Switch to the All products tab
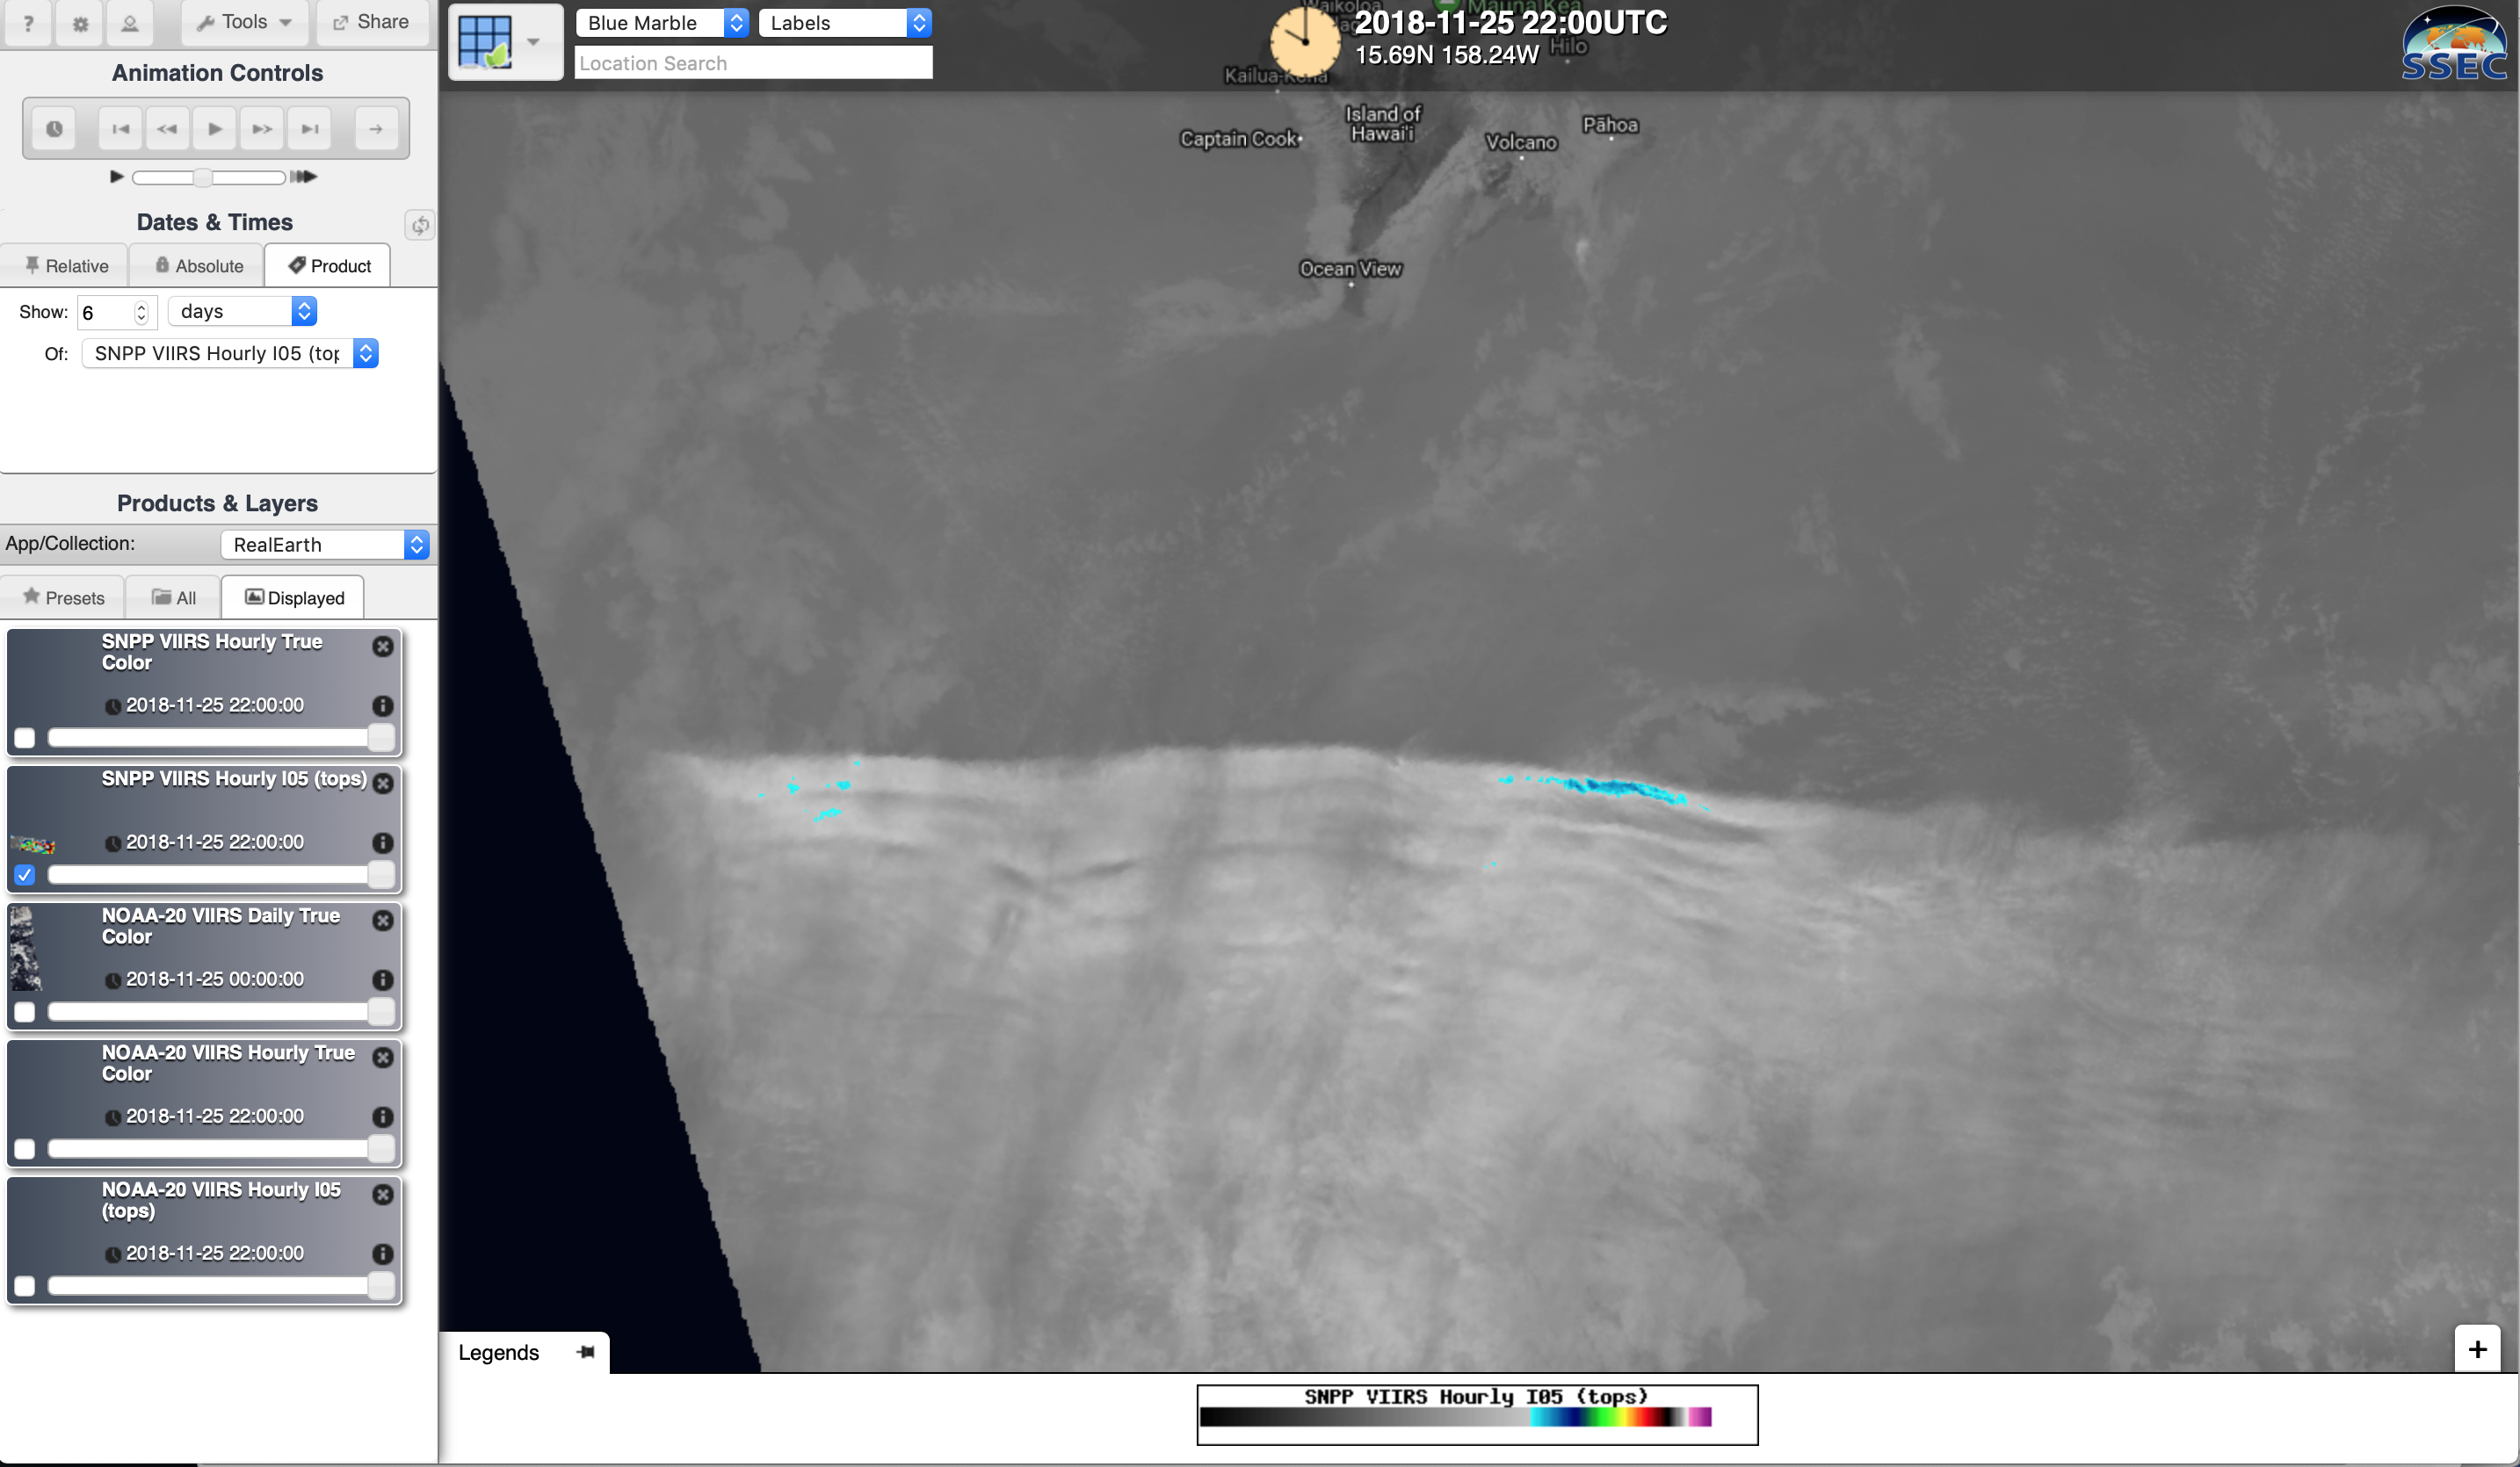Viewport: 2520px width, 1467px height. tap(173, 597)
